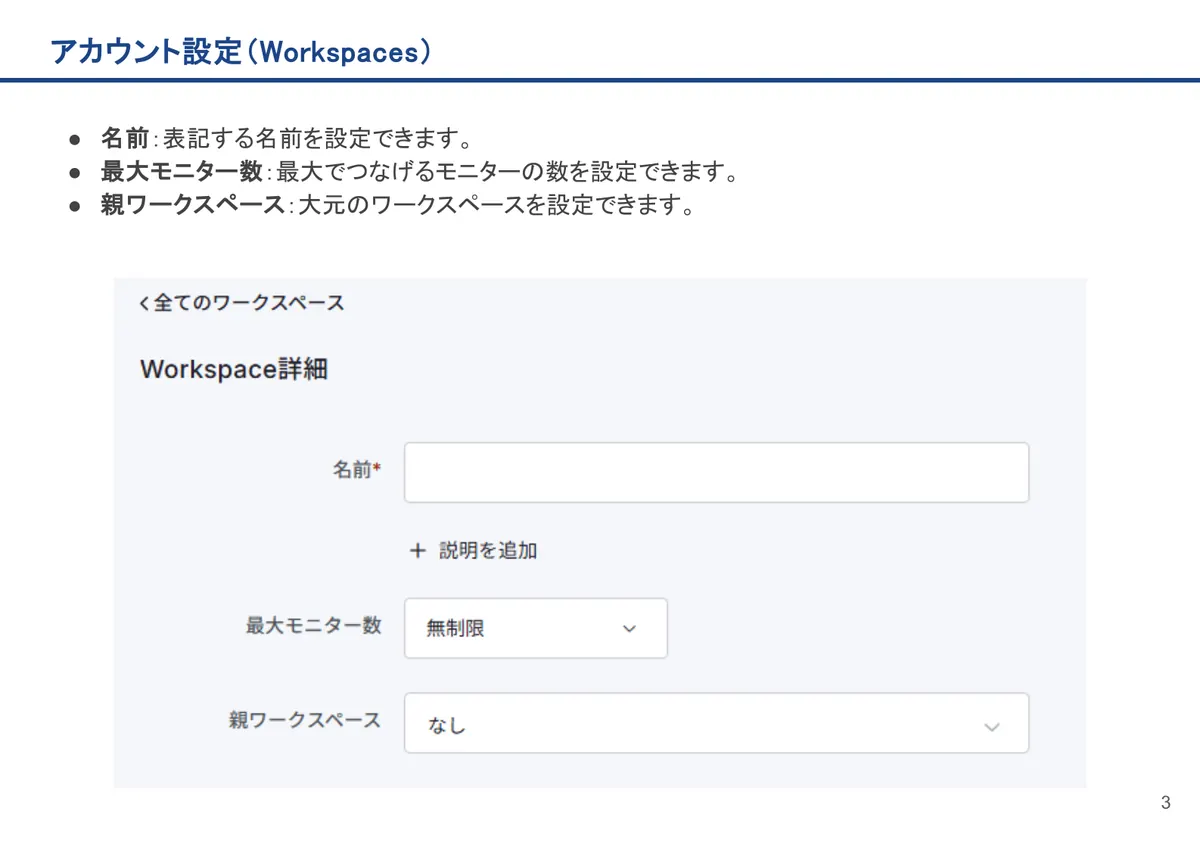
Task: Click bullet text 最大でつなげるモニターの数を設定できます
Action: [507, 172]
